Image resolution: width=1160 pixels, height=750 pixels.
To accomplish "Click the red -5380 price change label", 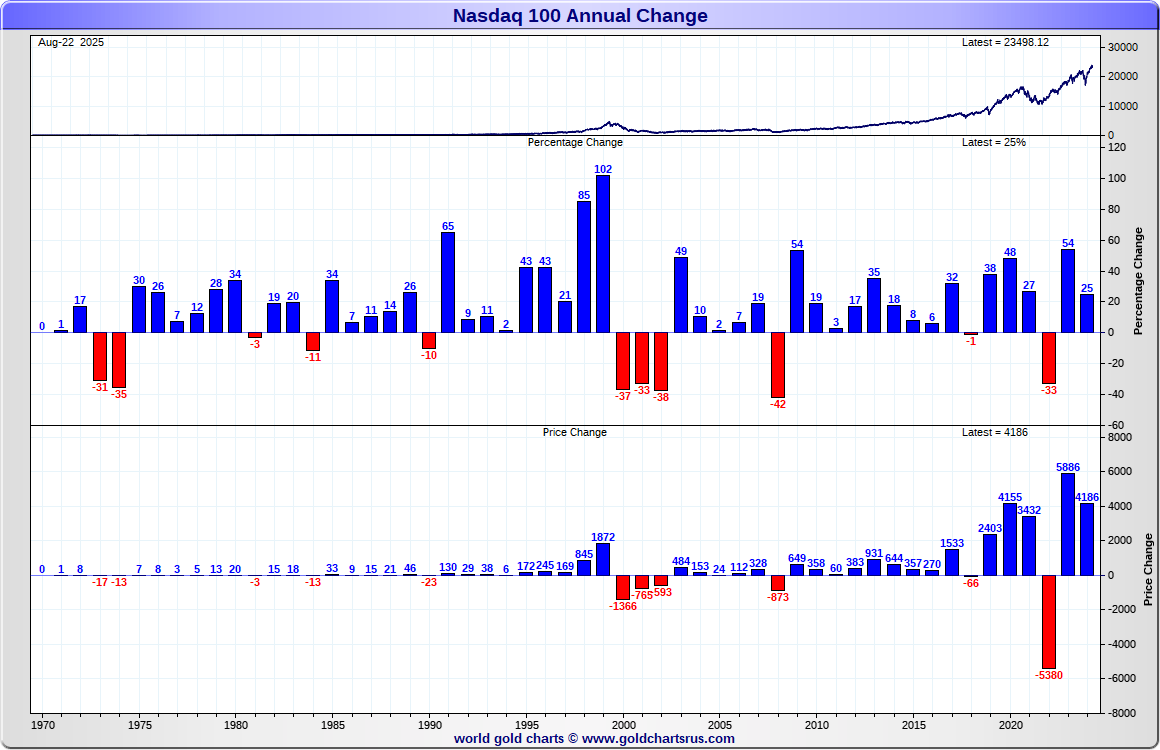I will click(1048, 675).
